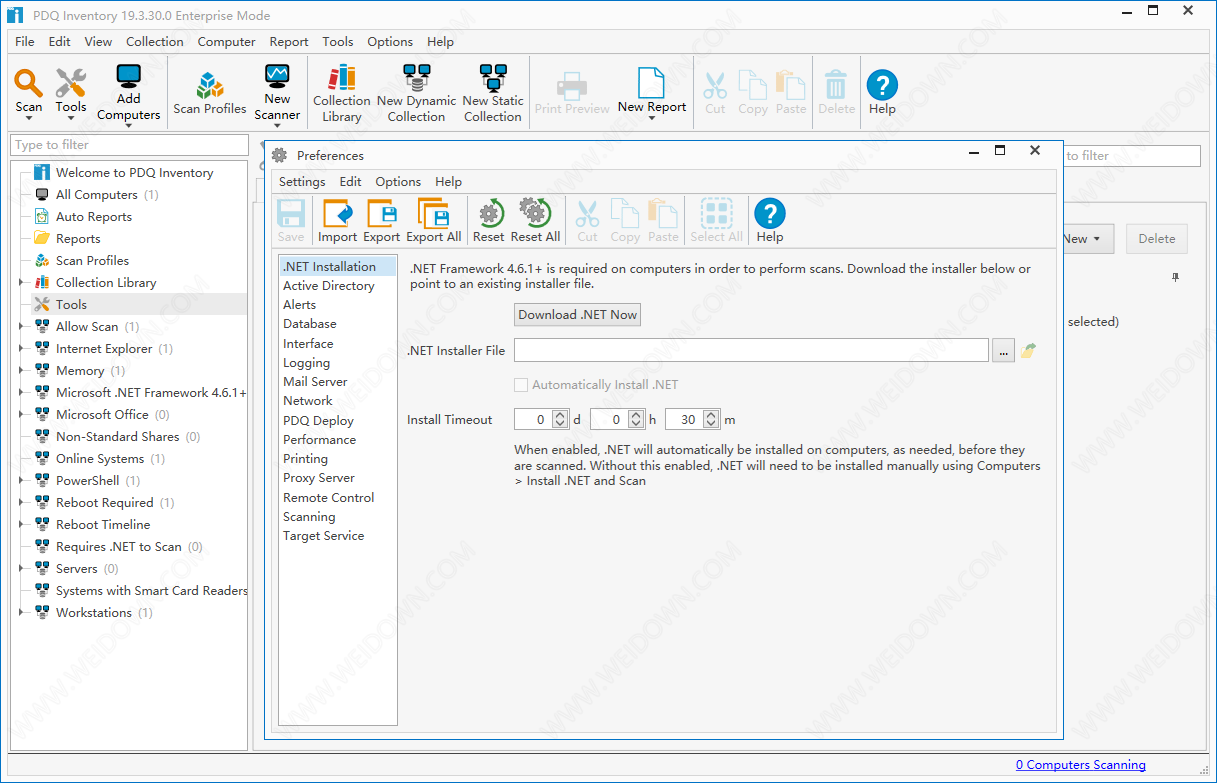
Task: Select Proxy Server in Preferences list
Action: point(319,478)
